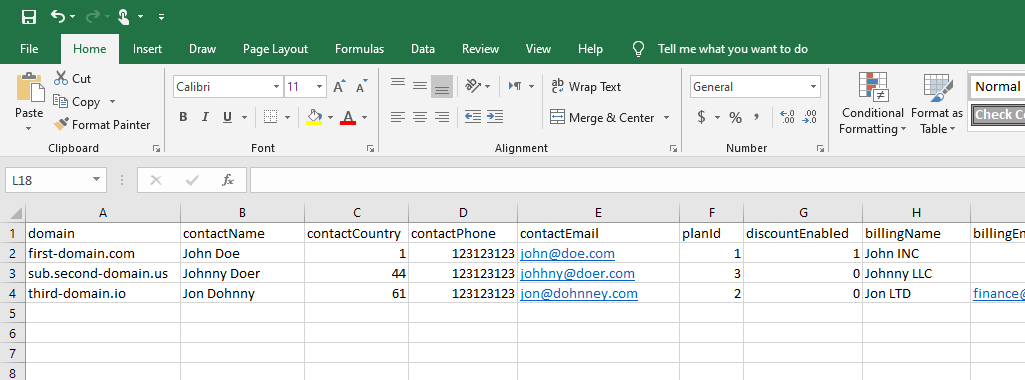Align text right in cell

(x=442, y=117)
